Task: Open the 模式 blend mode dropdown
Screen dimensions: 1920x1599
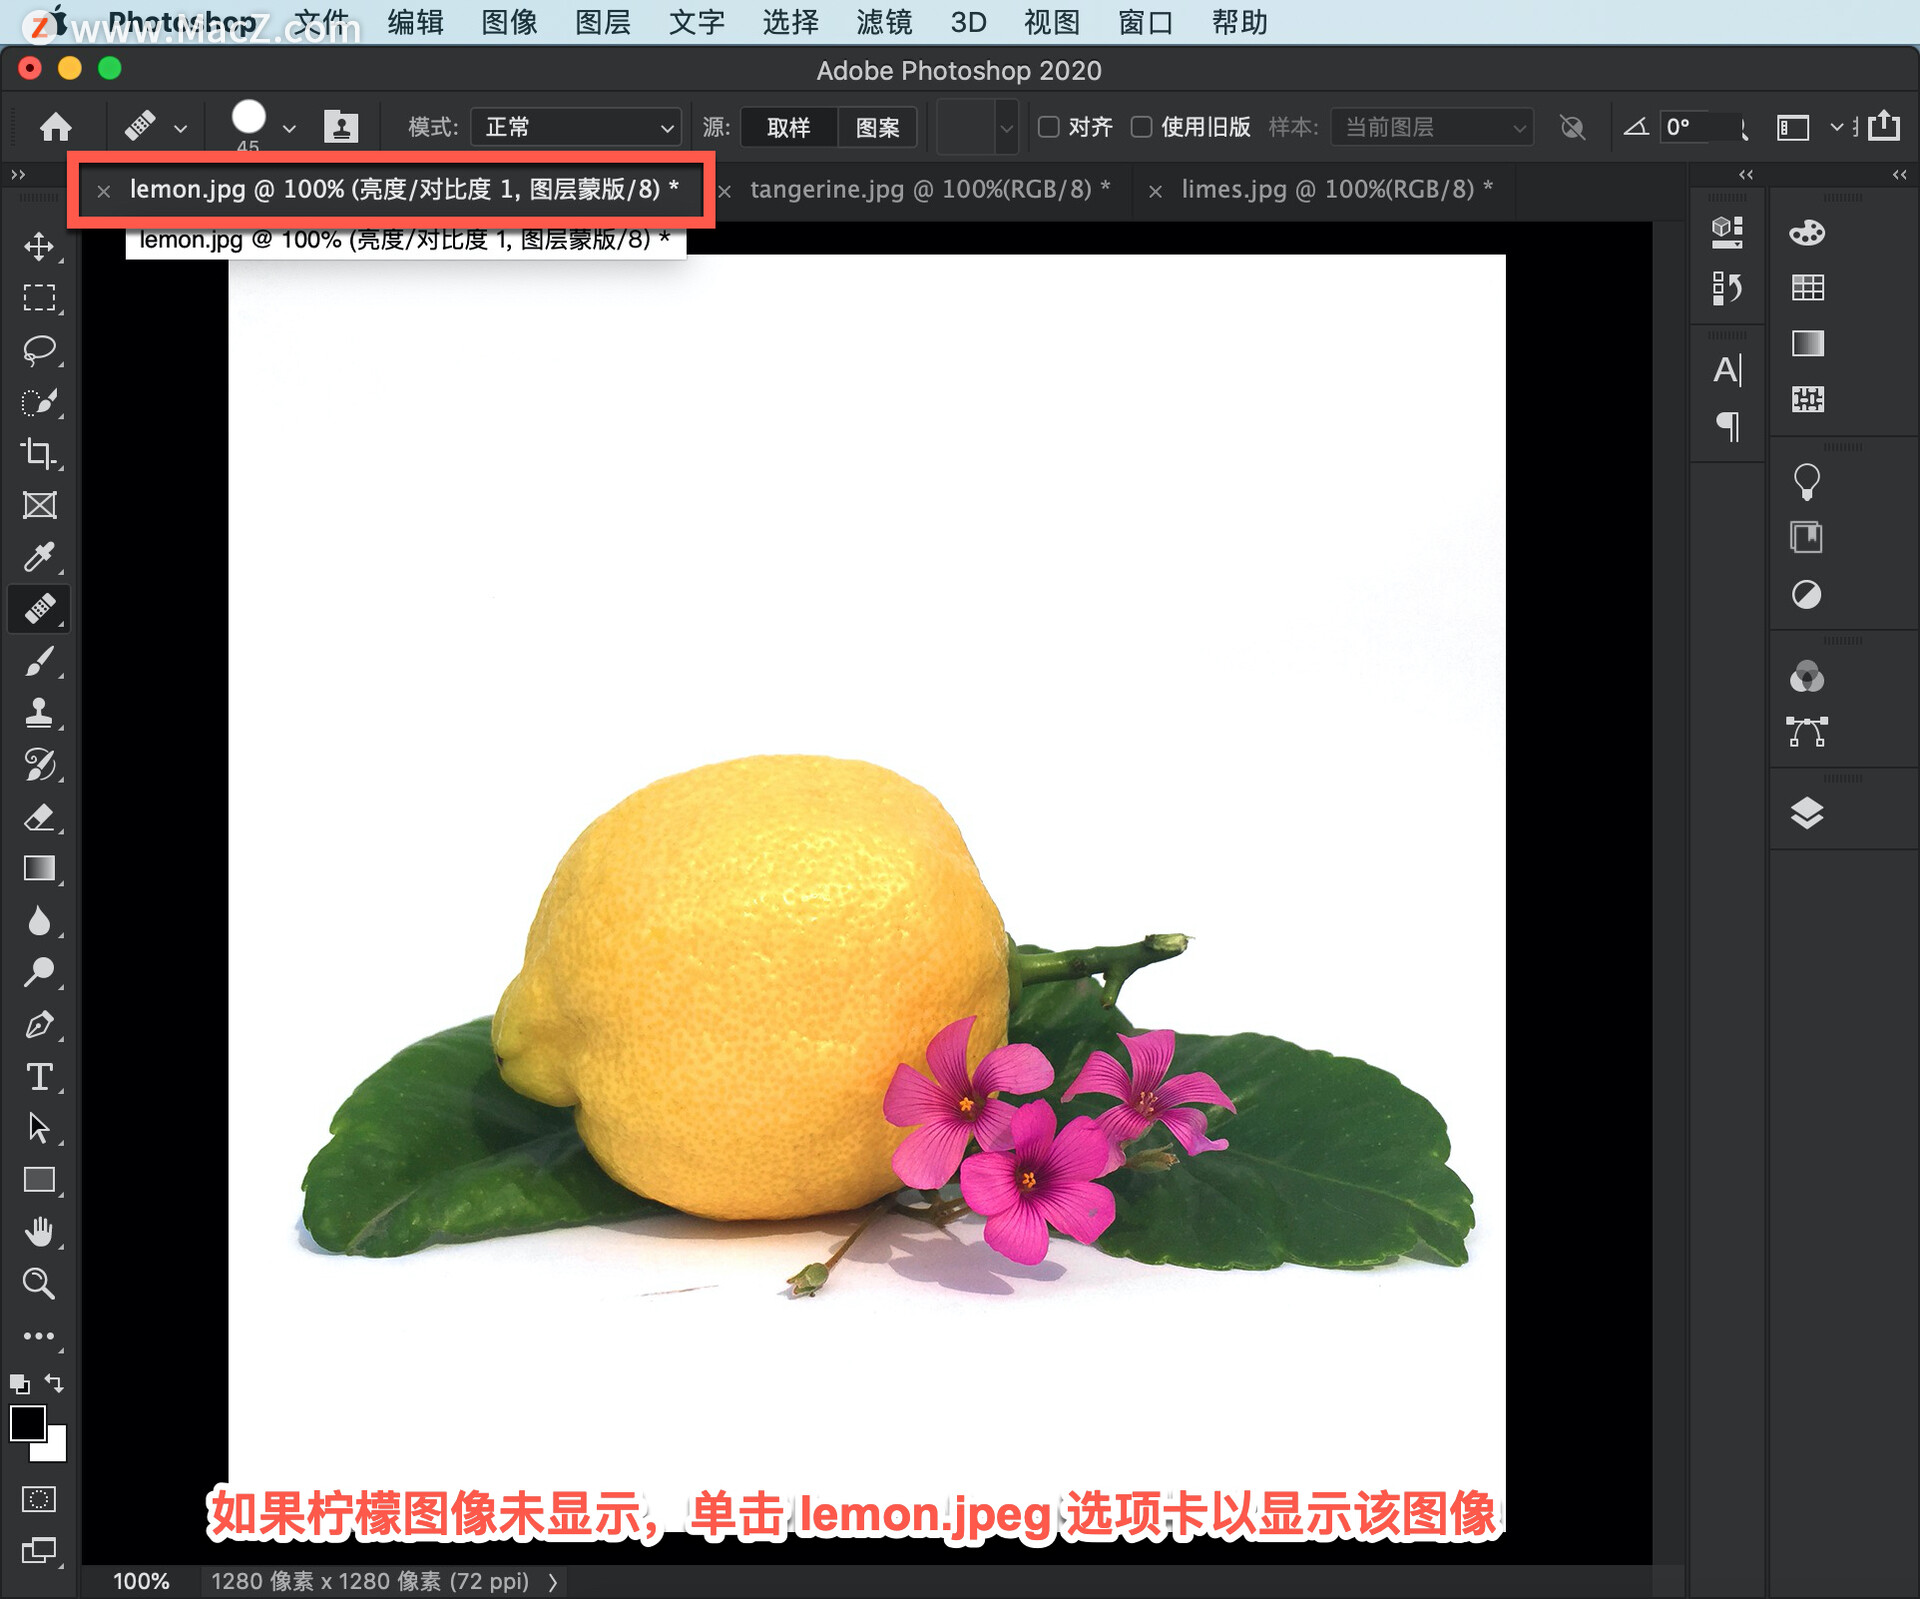Action: [577, 127]
